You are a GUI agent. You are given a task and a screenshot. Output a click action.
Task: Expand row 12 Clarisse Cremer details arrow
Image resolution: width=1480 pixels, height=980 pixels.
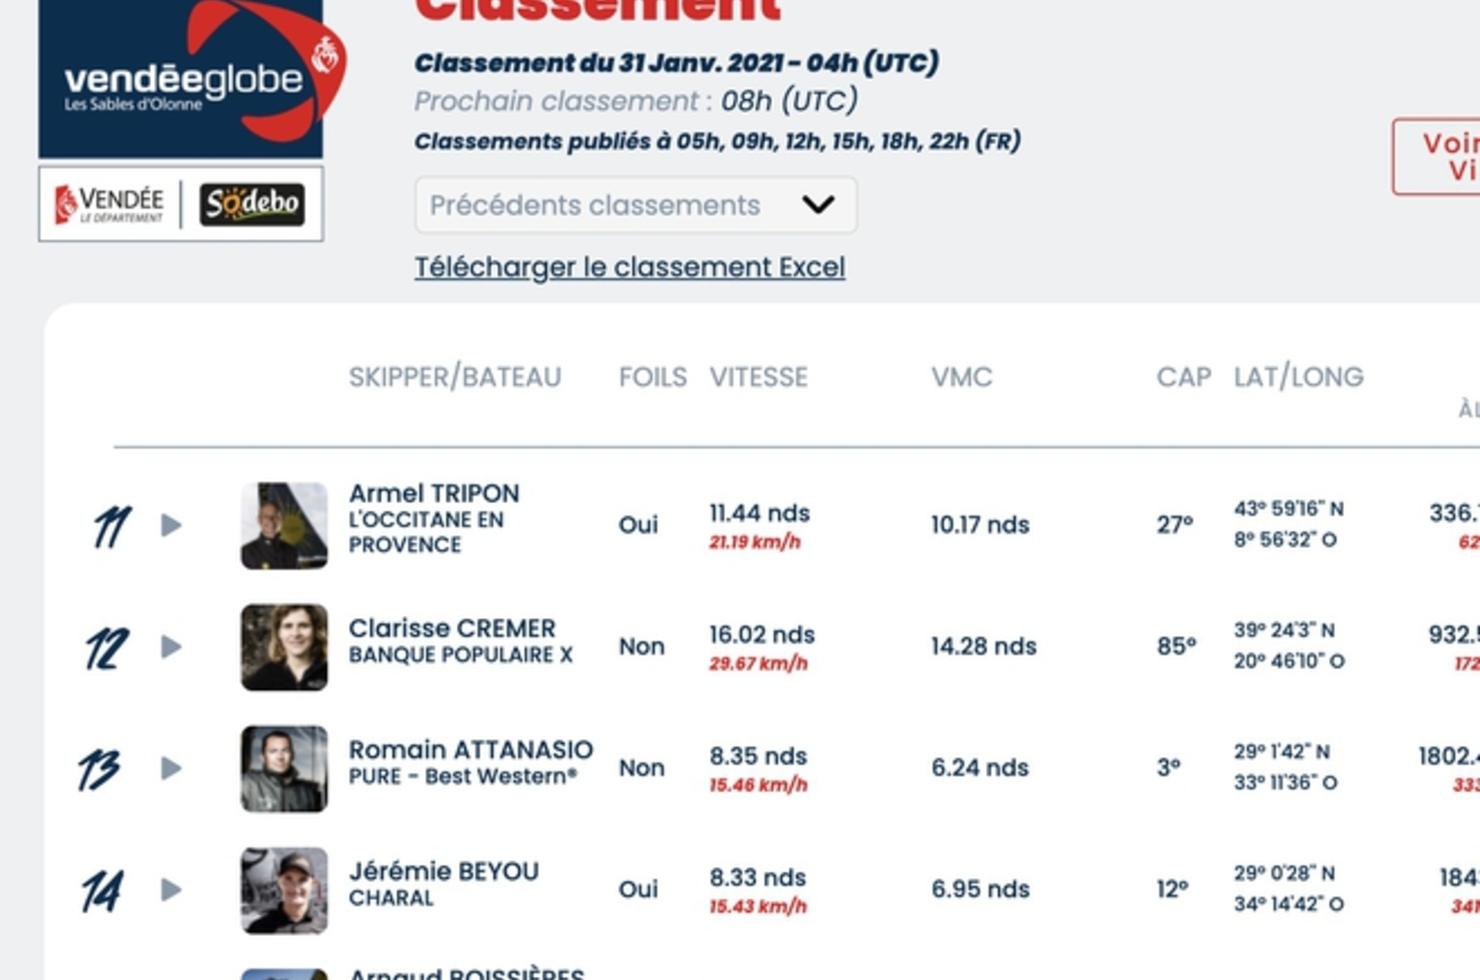(171, 647)
